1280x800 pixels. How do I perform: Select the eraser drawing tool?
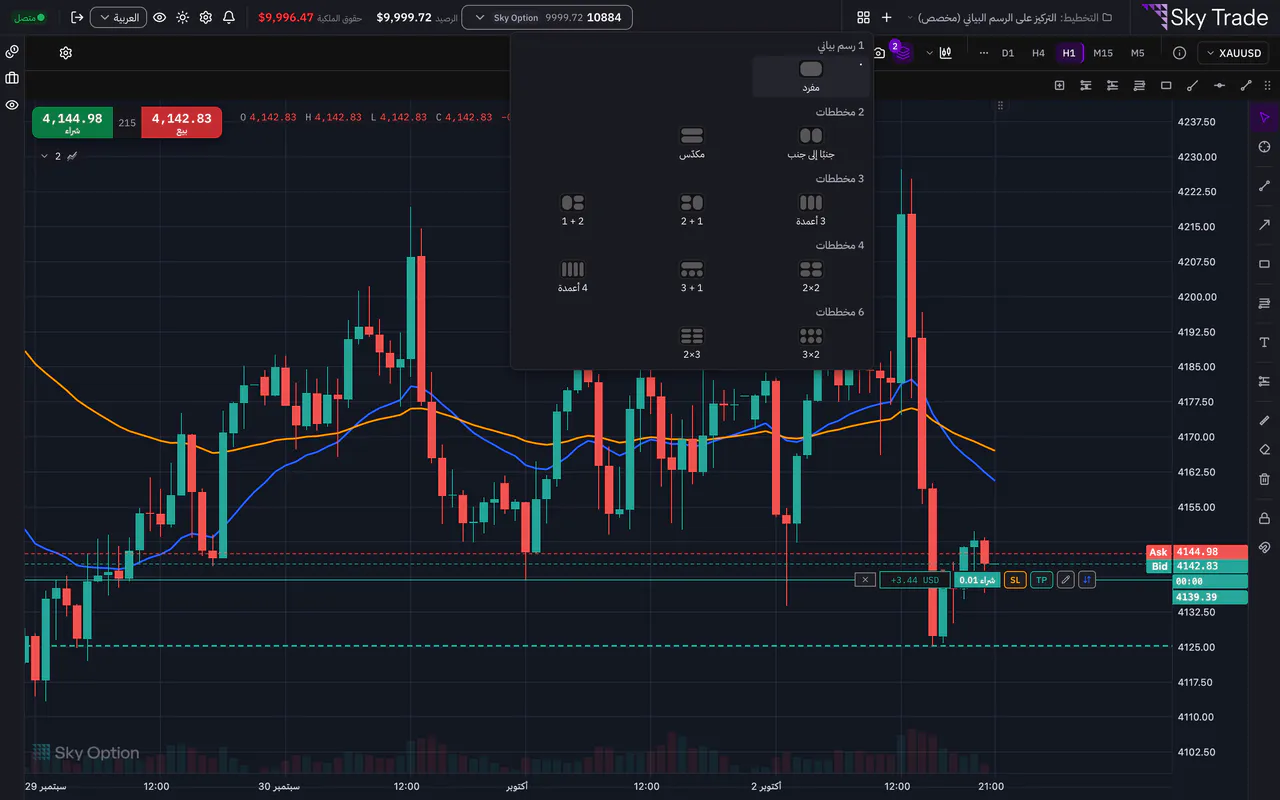1264,450
